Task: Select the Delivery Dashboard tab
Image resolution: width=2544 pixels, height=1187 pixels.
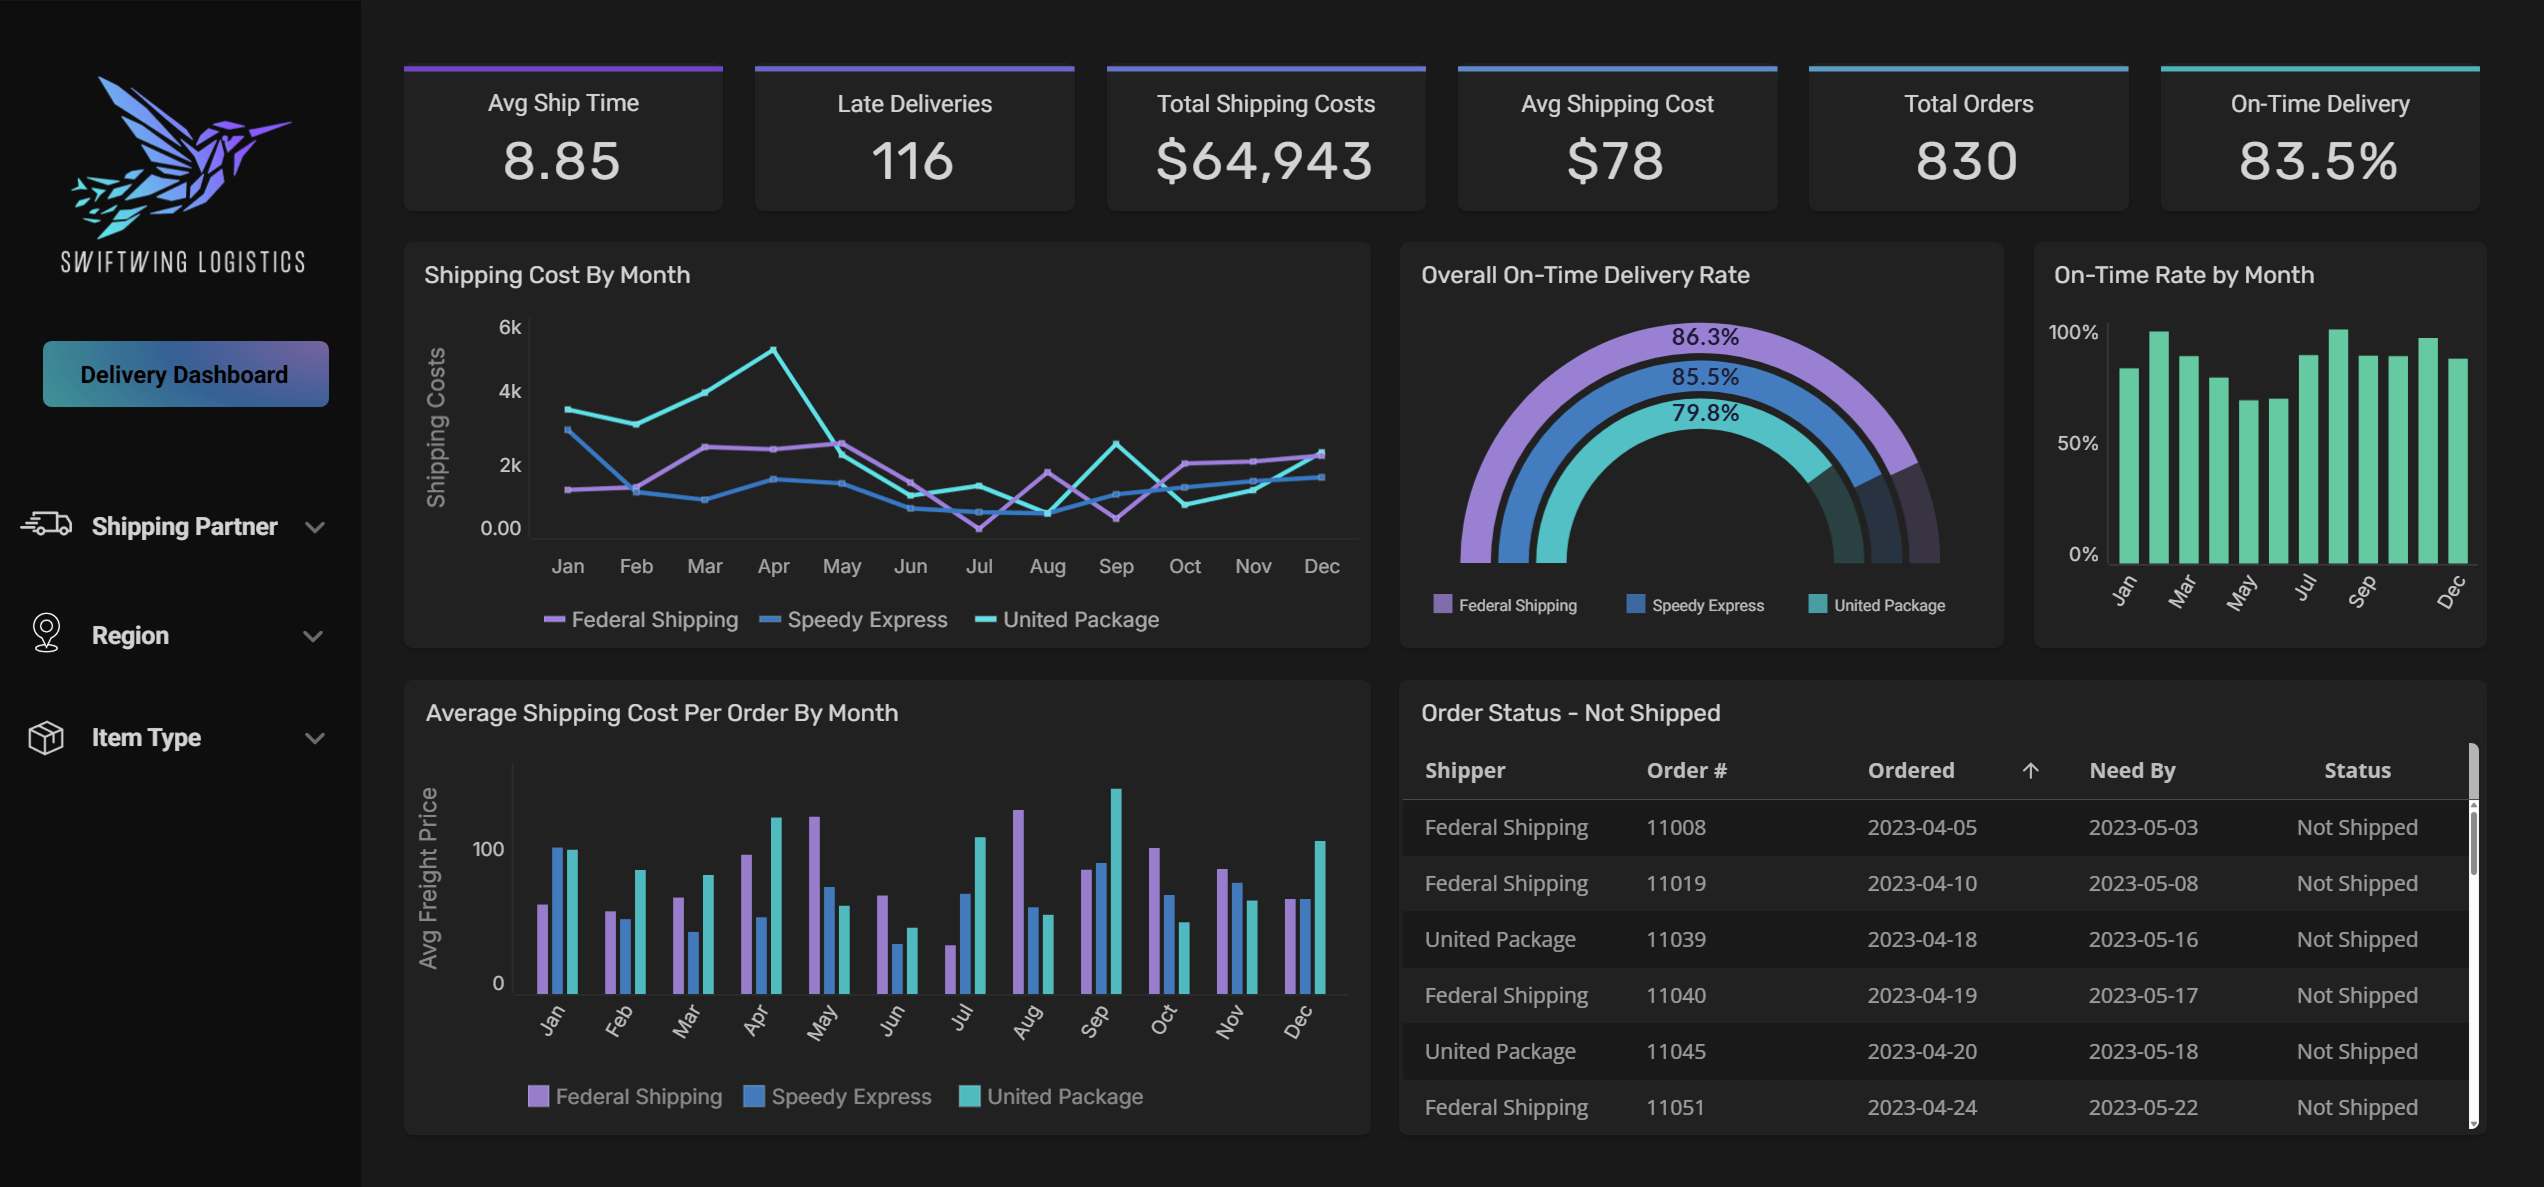Action: tap(184, 373)
